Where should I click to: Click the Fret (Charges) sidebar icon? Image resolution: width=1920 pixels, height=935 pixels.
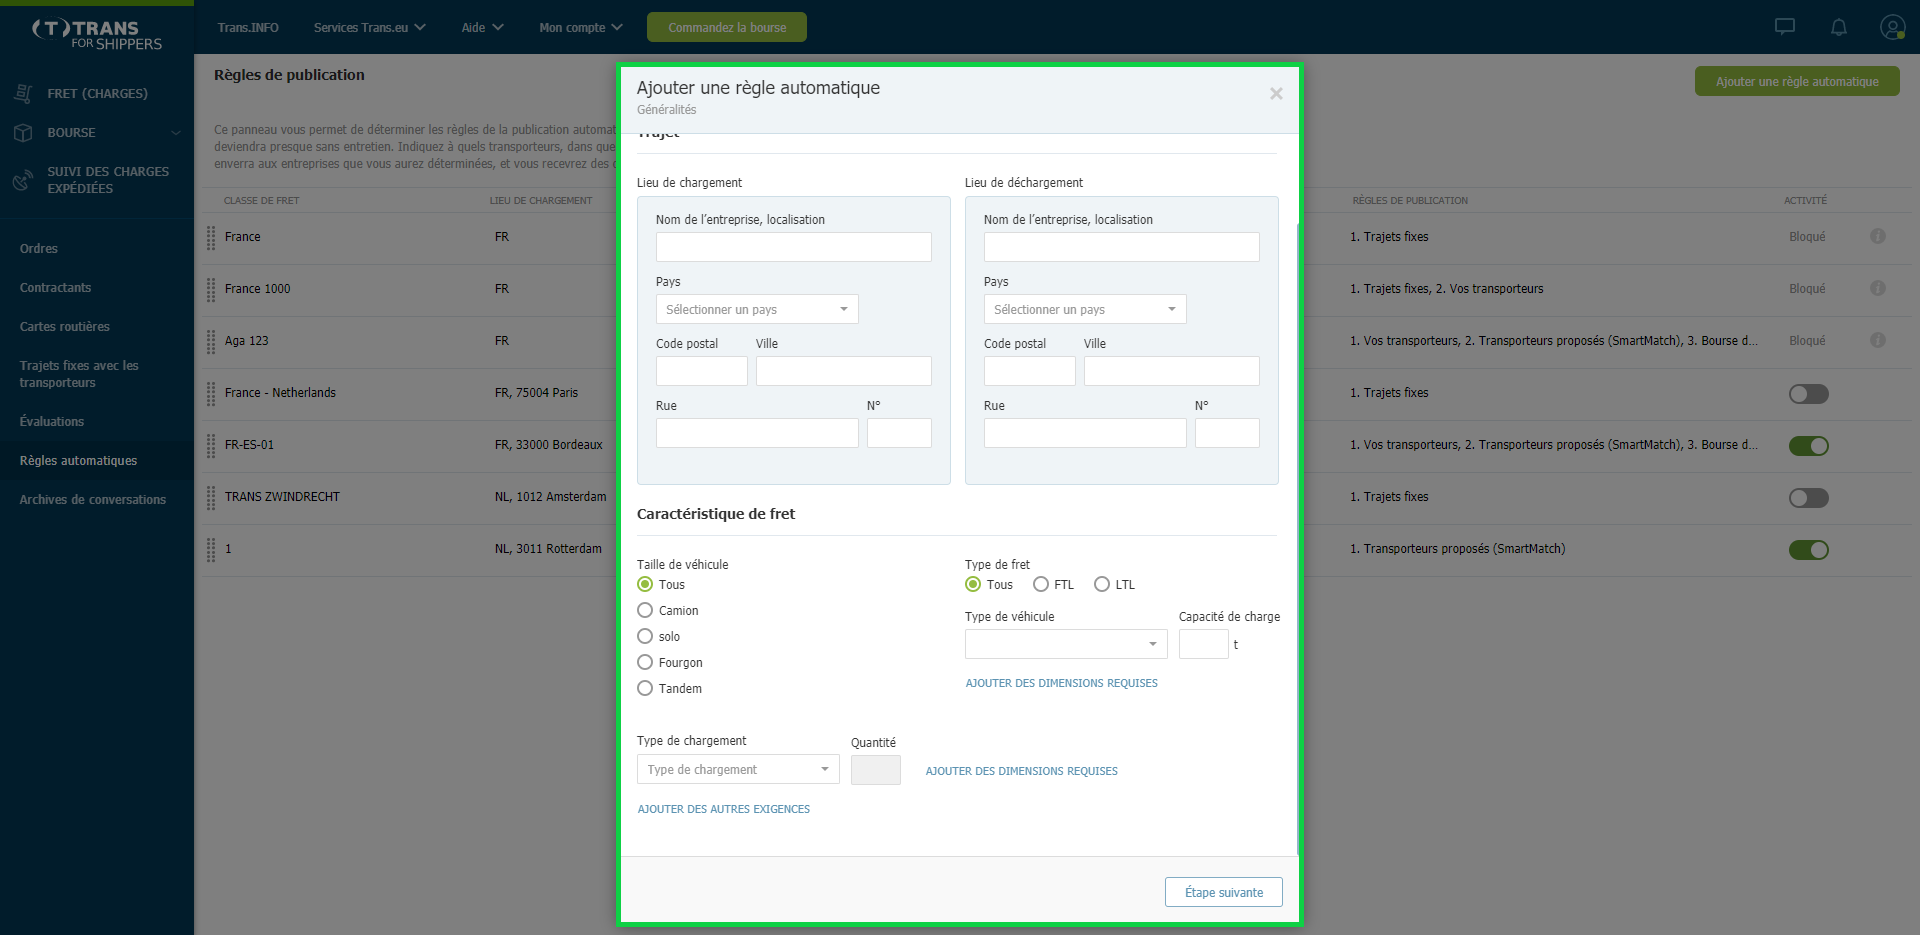pos(23,93)
